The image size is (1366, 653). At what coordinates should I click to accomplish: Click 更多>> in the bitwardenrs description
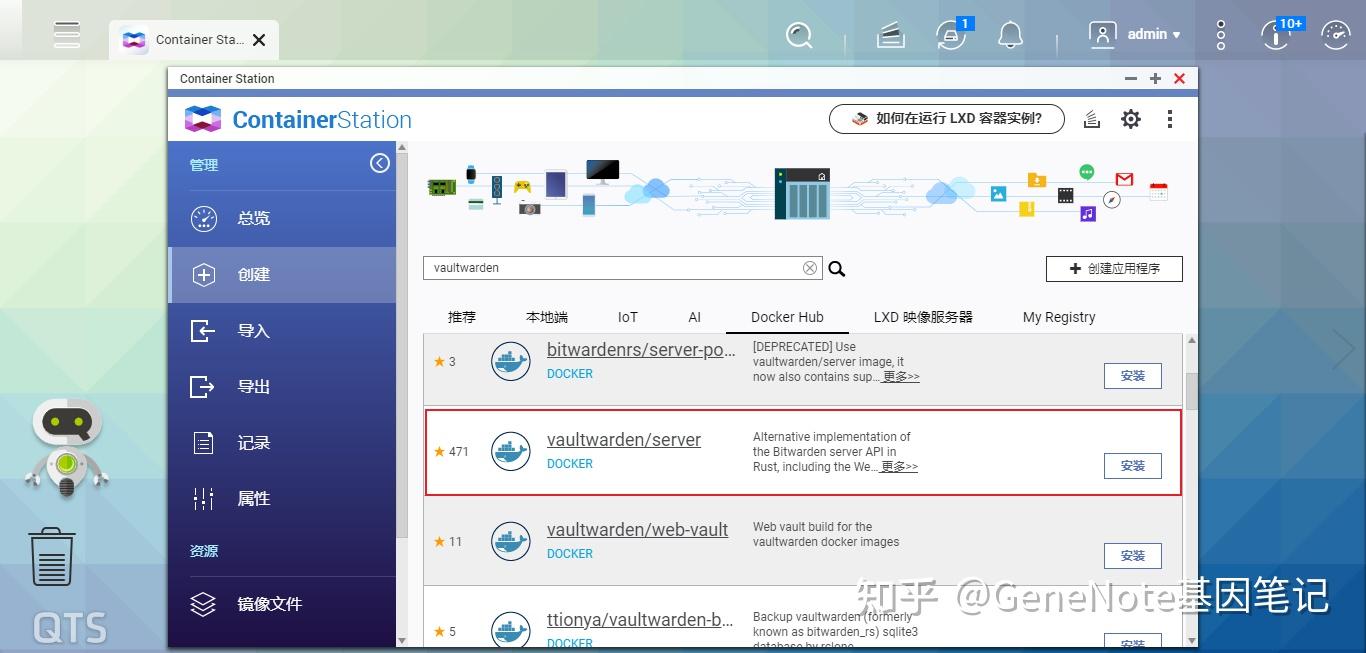click(x=900, y=377)
